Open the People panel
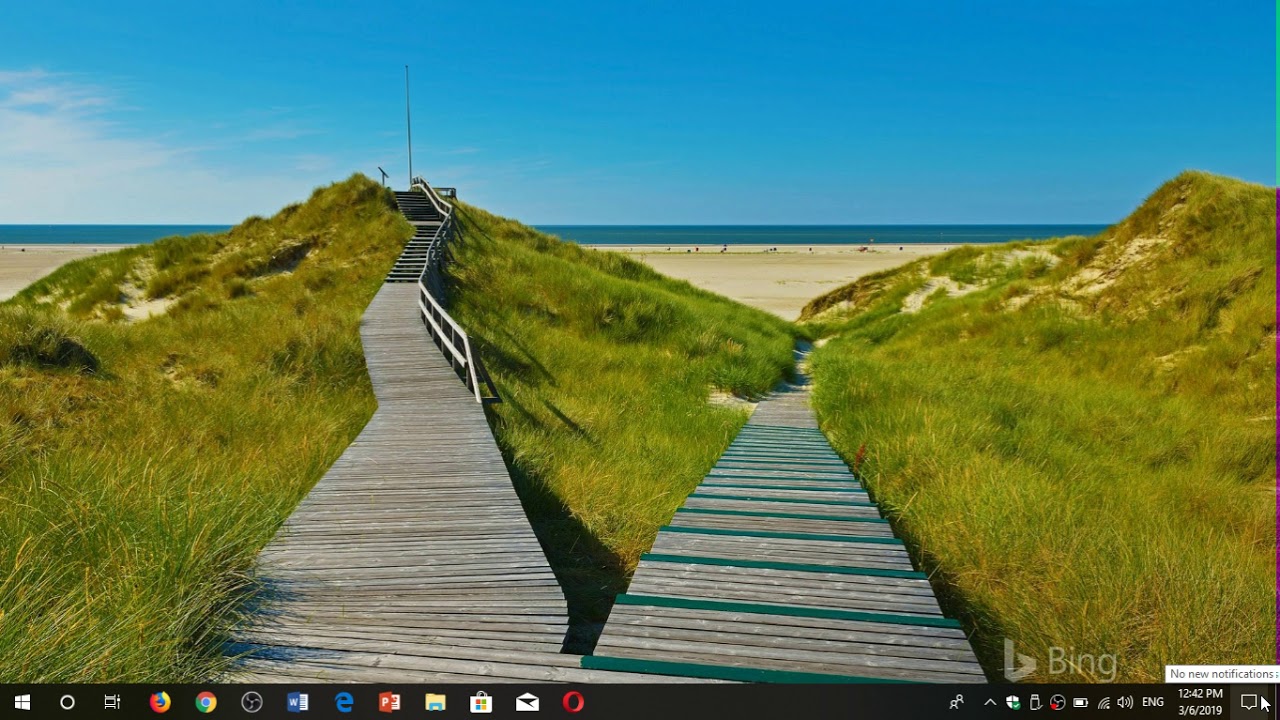Screen dimensions: 1280x720 pyautogui.click(x=957, y=702)
